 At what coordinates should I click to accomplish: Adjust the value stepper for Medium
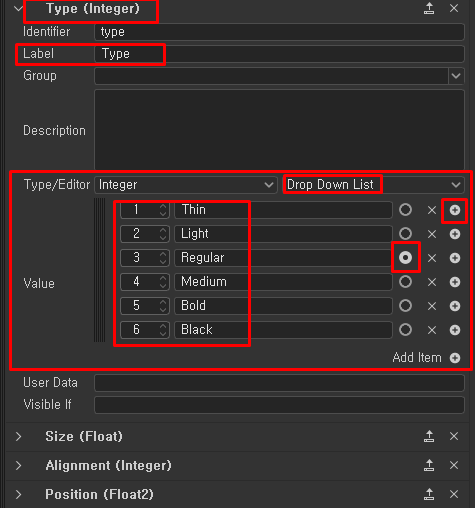coord(163,282)
